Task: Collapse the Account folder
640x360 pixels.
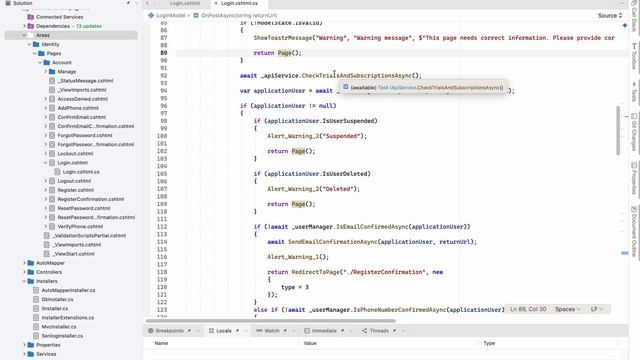Action: [40, 62]
